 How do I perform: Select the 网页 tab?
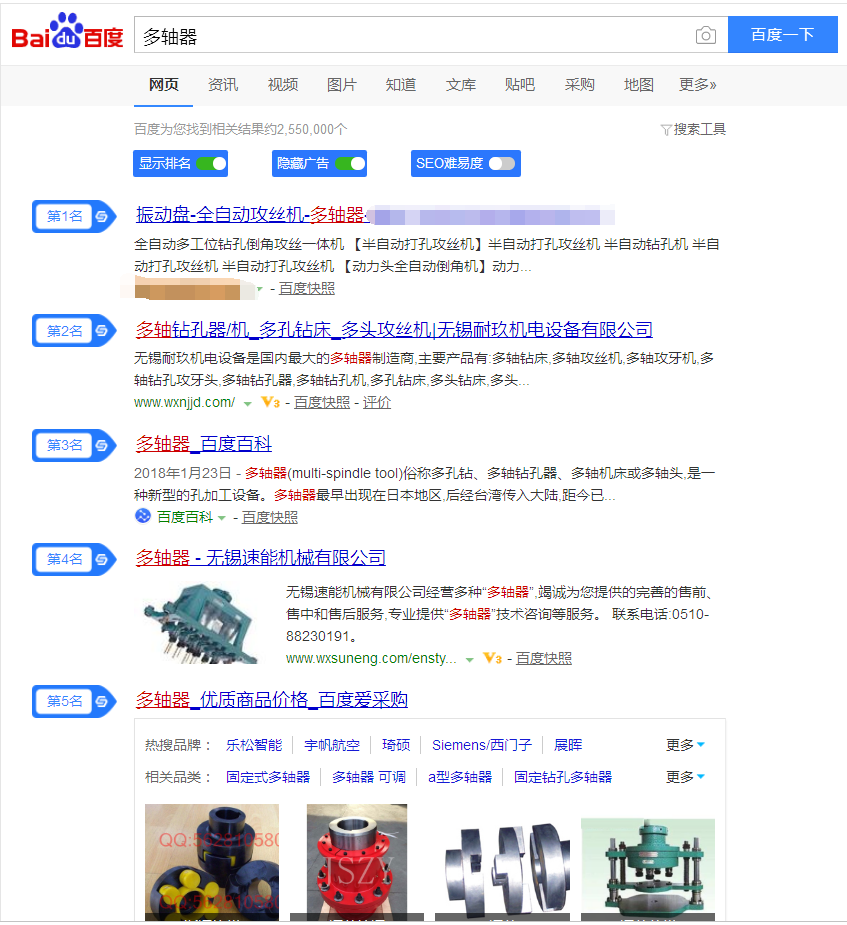tap(163, 85)
